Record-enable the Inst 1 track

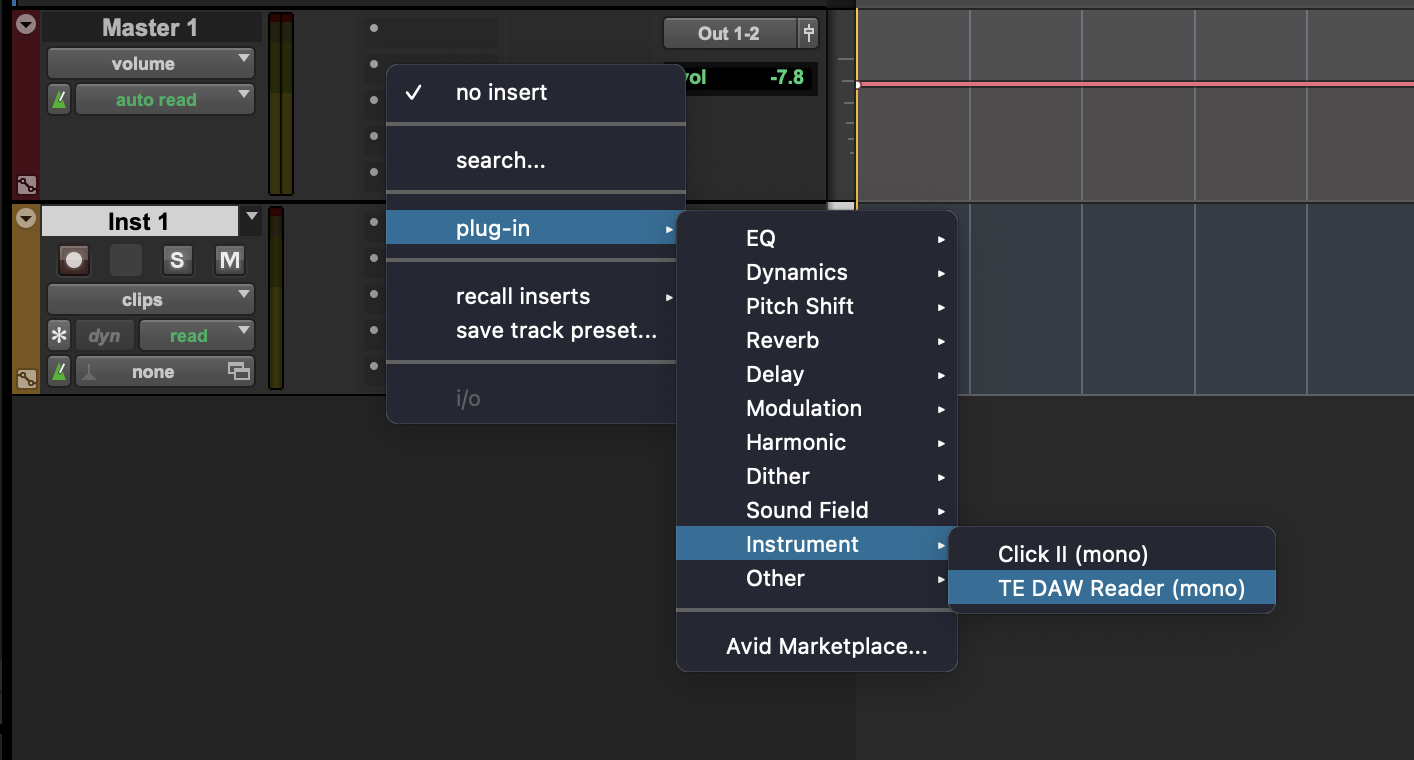click(x=74, y=261)
